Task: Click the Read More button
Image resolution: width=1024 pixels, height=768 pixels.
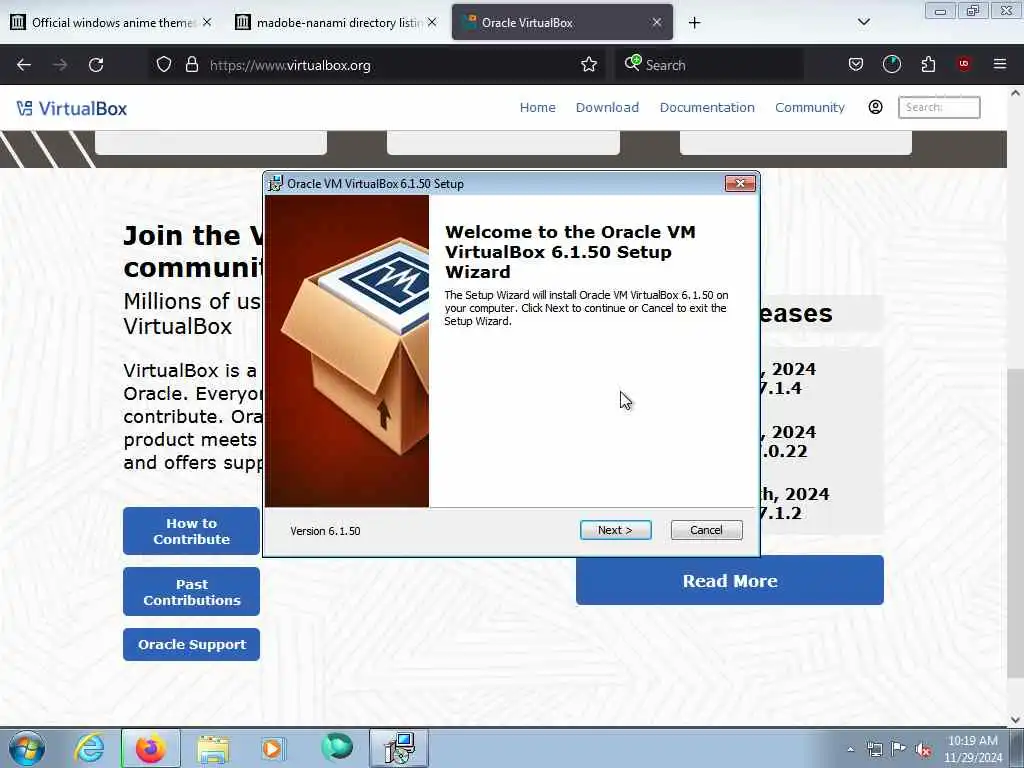Action: click(x=729, y=581)
